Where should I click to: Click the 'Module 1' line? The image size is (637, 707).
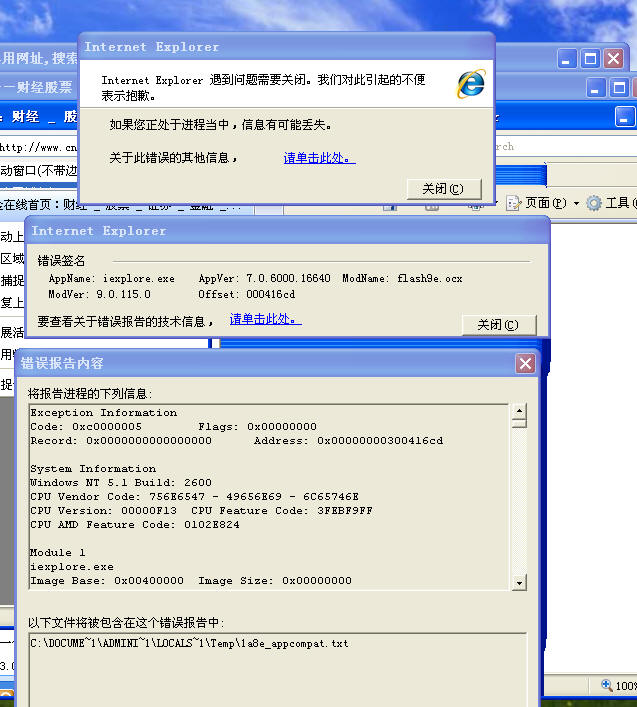tap(58, 552)
